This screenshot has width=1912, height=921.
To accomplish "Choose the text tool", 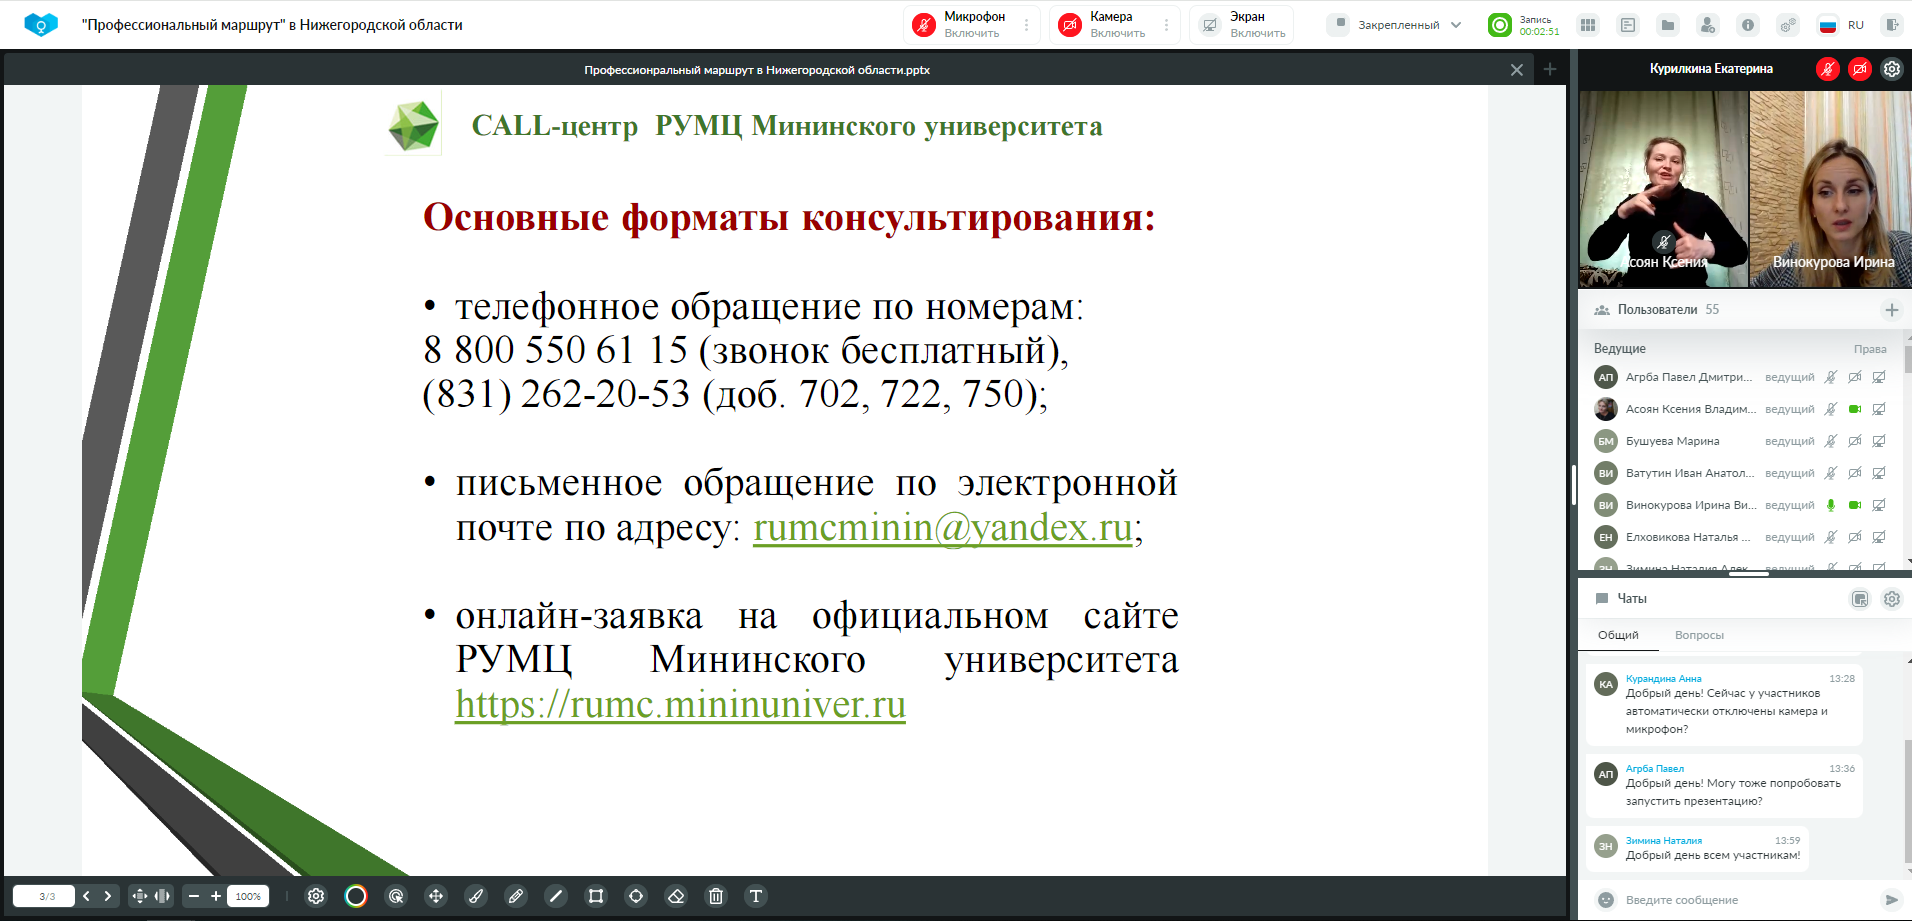I will 756,896.
